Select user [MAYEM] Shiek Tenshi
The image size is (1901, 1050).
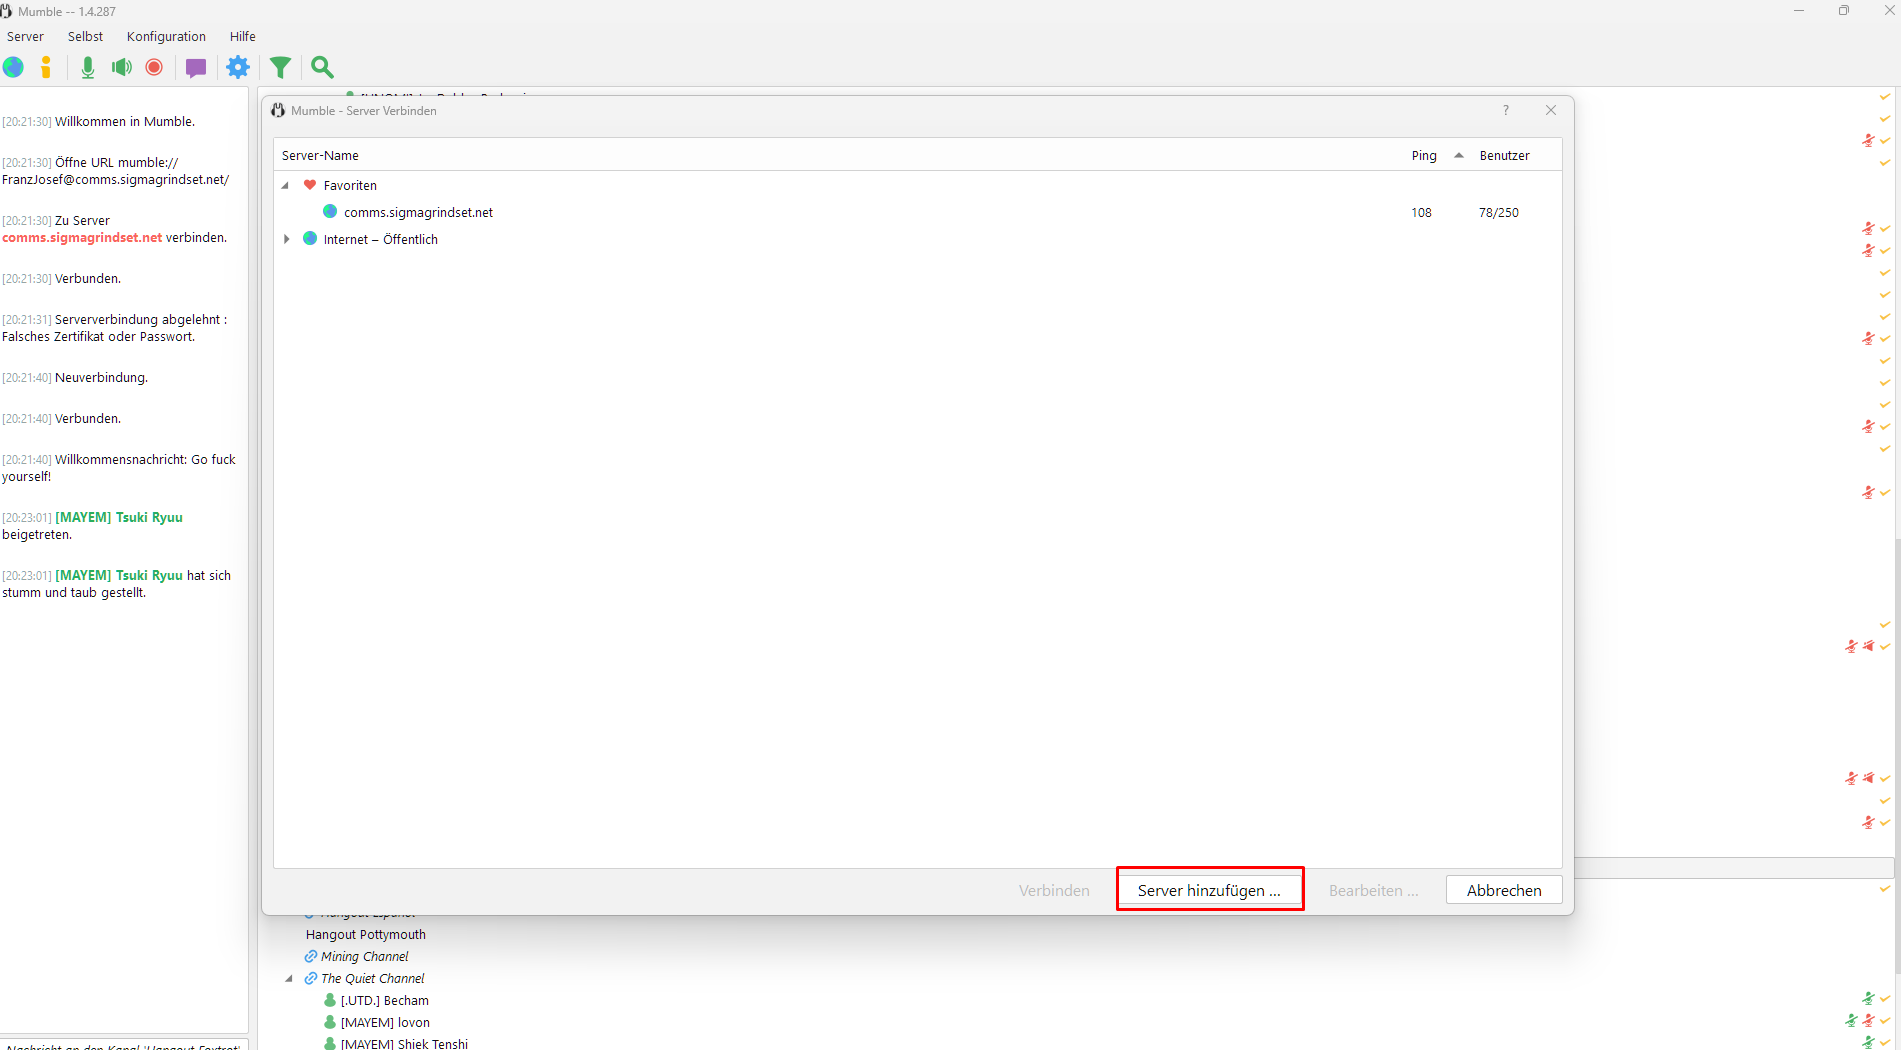point(404,1043)
